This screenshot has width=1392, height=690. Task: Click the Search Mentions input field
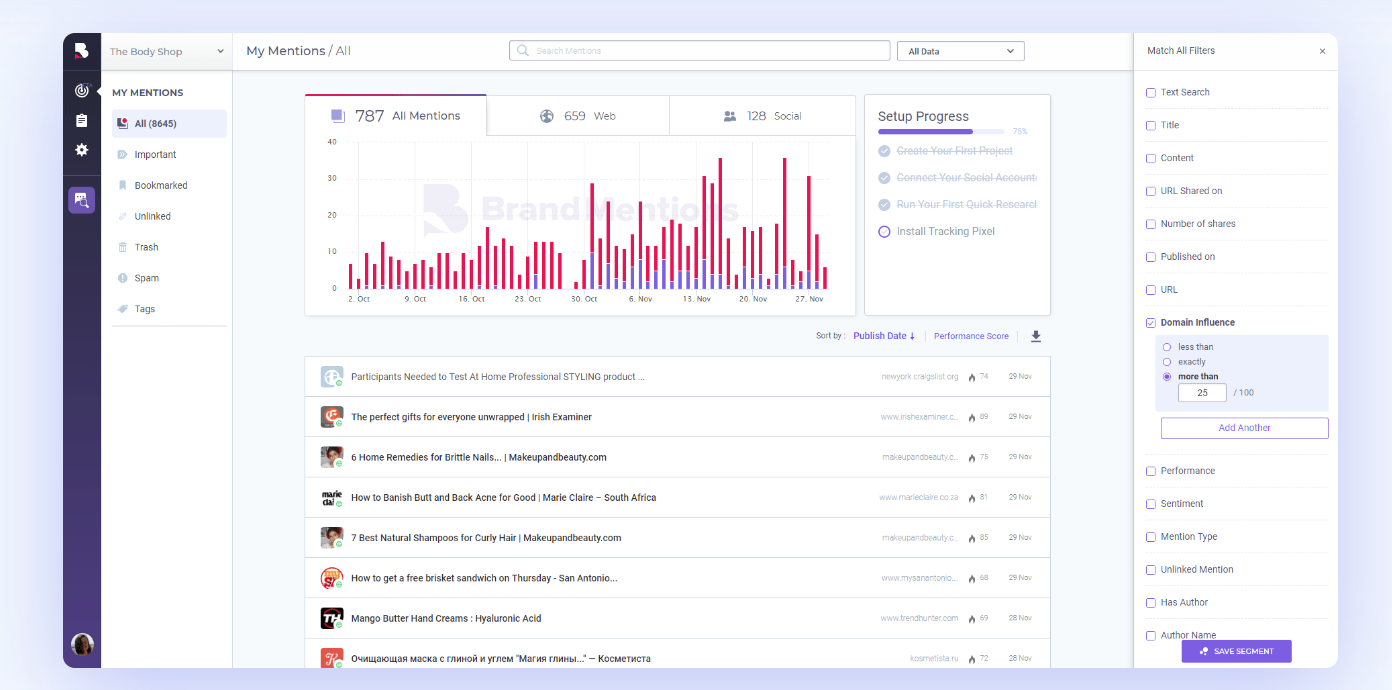pos(699,51)
